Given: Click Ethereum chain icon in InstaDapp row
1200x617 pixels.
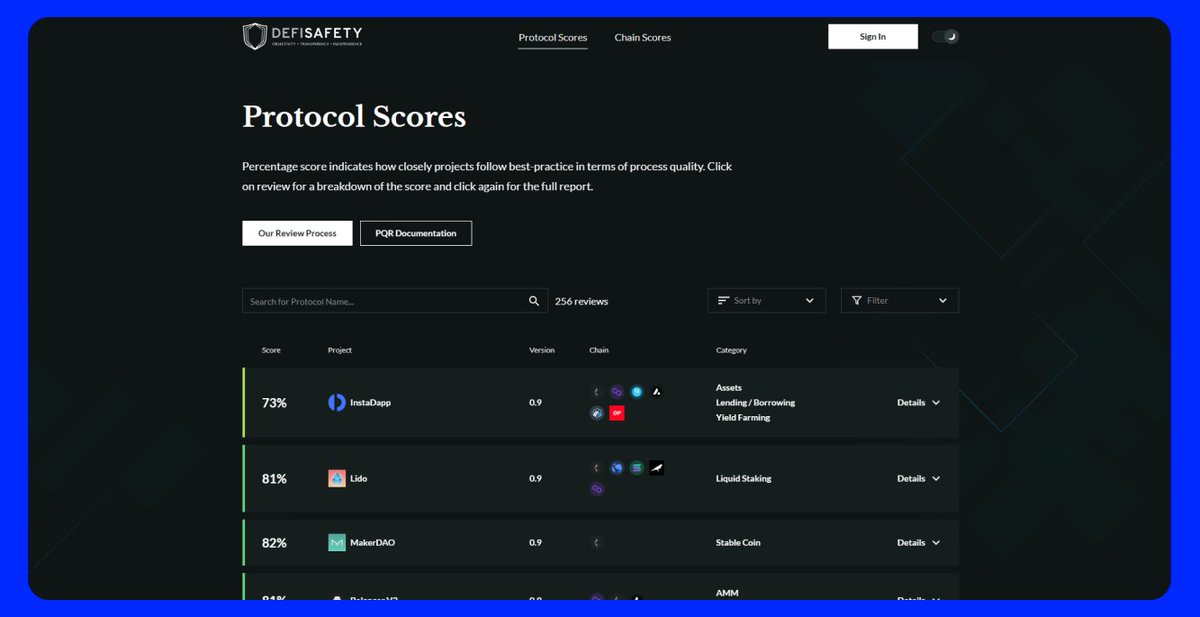Looking at the screenshot, I should click(597, 392).
